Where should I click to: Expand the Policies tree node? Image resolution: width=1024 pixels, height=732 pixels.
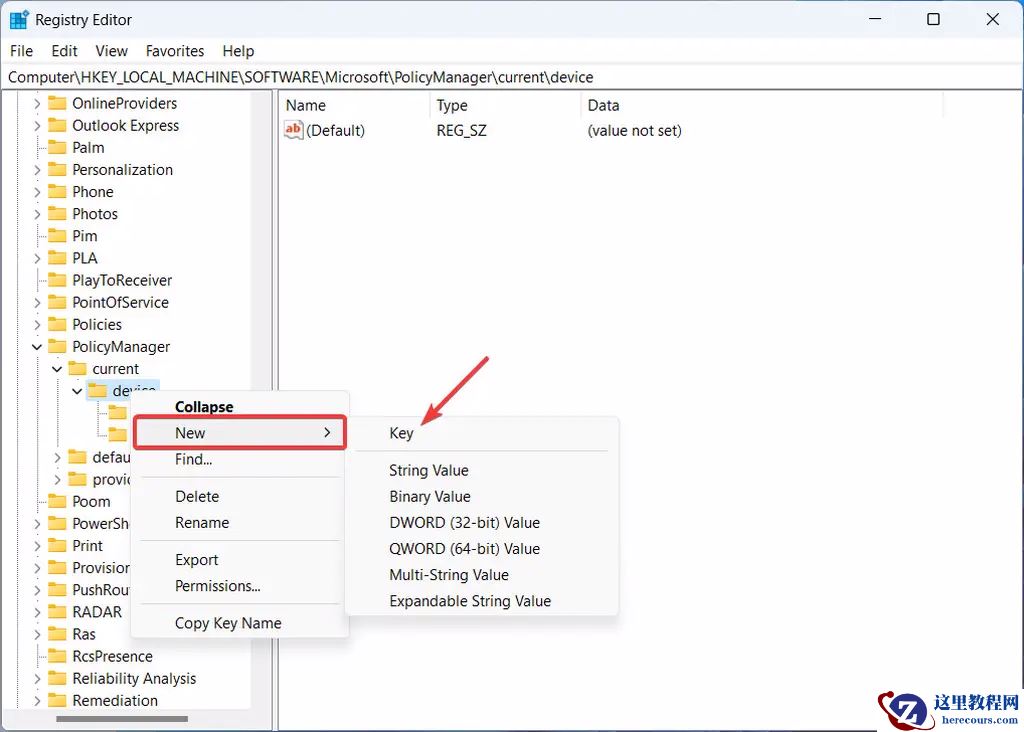pos(37,325)
